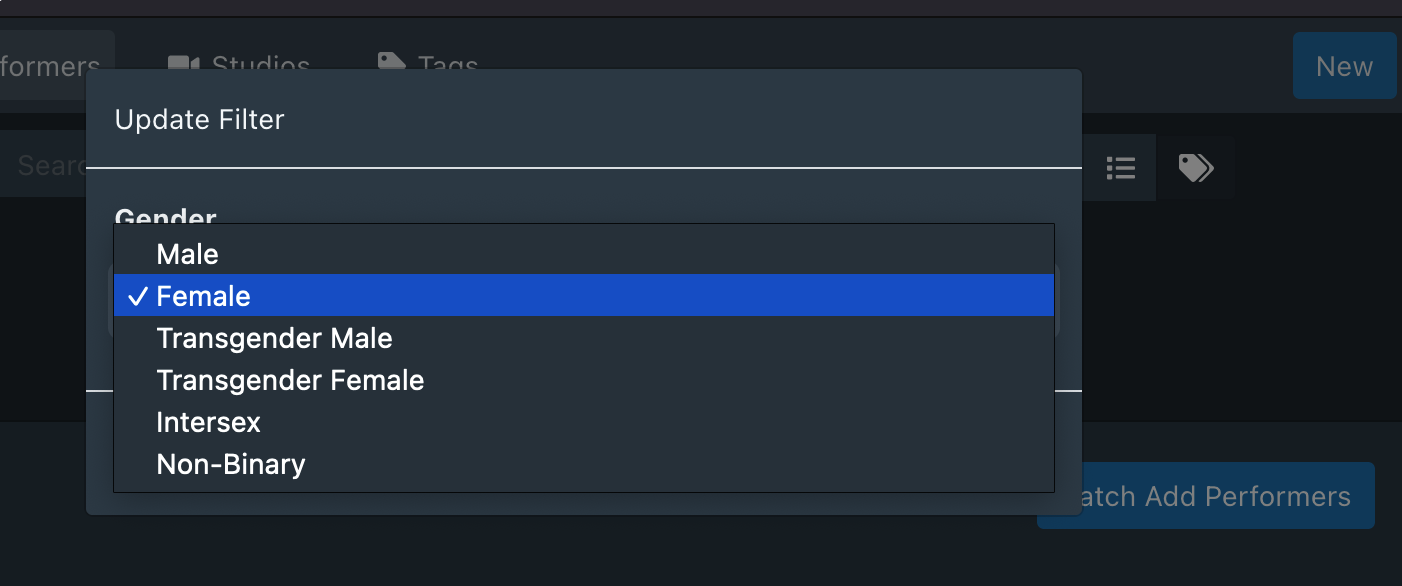Choose Transgender Male gender option
Image resolution: width=1402 pixels, height=586 pixels.
[x=274, y=338]
